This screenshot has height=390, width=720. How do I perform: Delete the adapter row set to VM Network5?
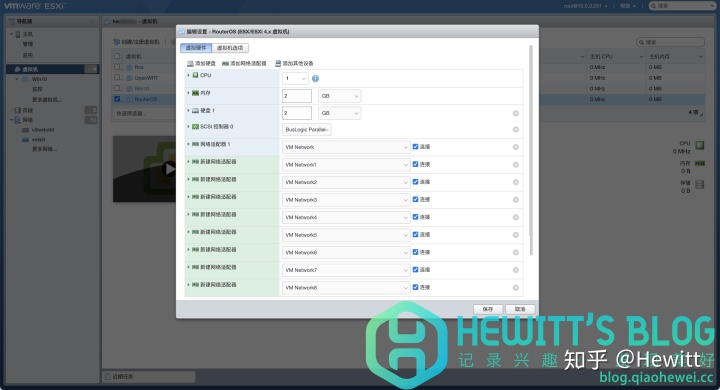[x=516, y=235]
